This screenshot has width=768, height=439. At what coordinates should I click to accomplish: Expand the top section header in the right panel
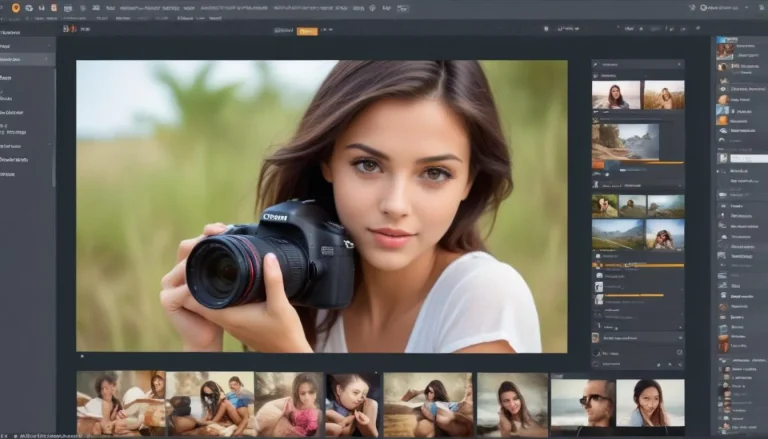(637, 64)
